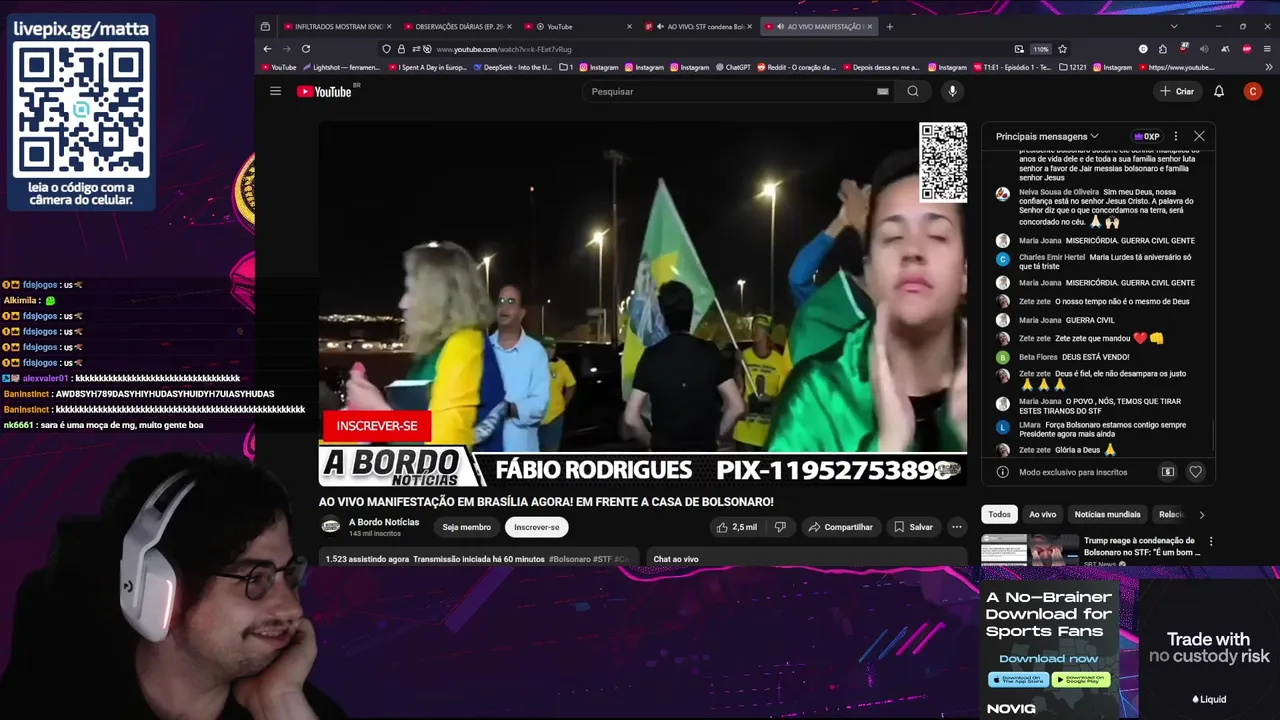Save the video with Salvar
Viewport: 1280px width, 720px height.
click(x=913, y=527)
